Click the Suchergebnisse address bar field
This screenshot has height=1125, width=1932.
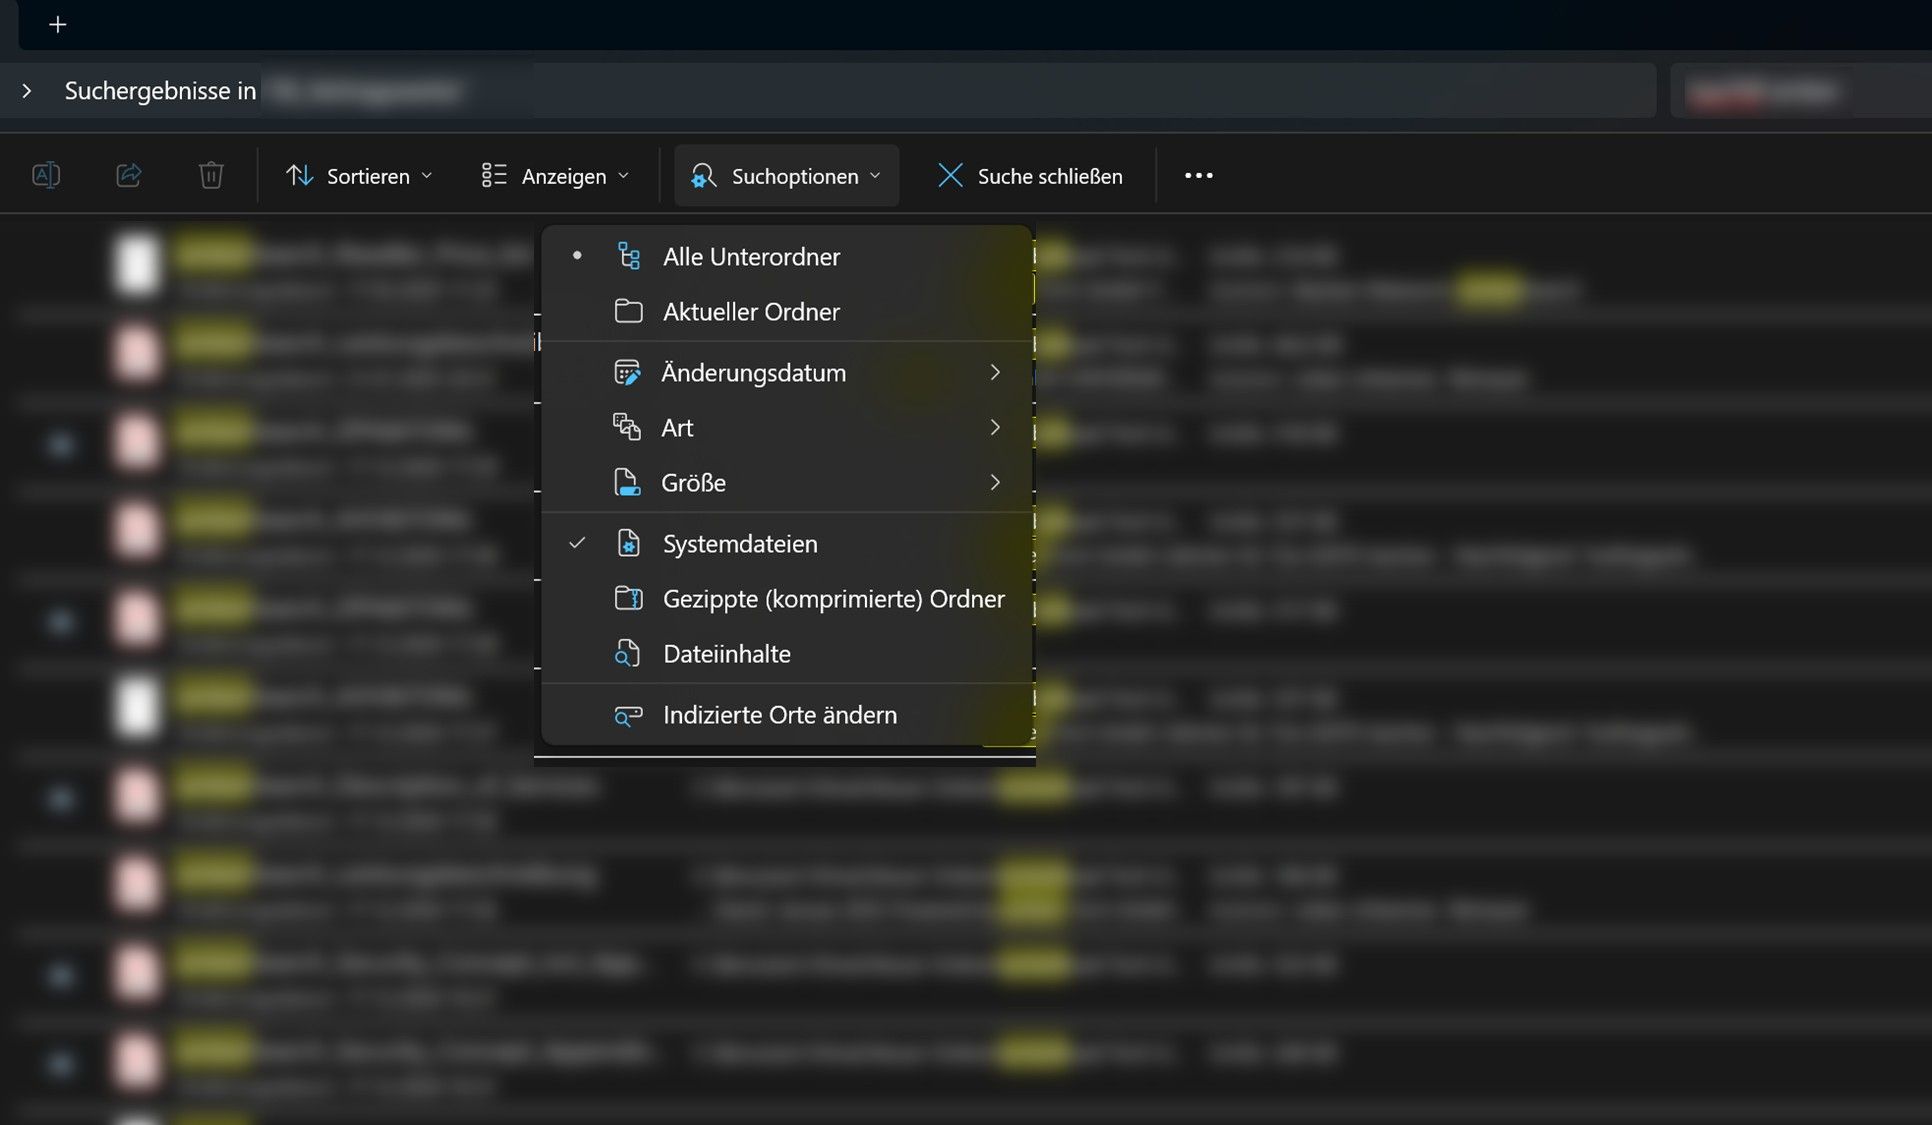[x=900, y=90]
